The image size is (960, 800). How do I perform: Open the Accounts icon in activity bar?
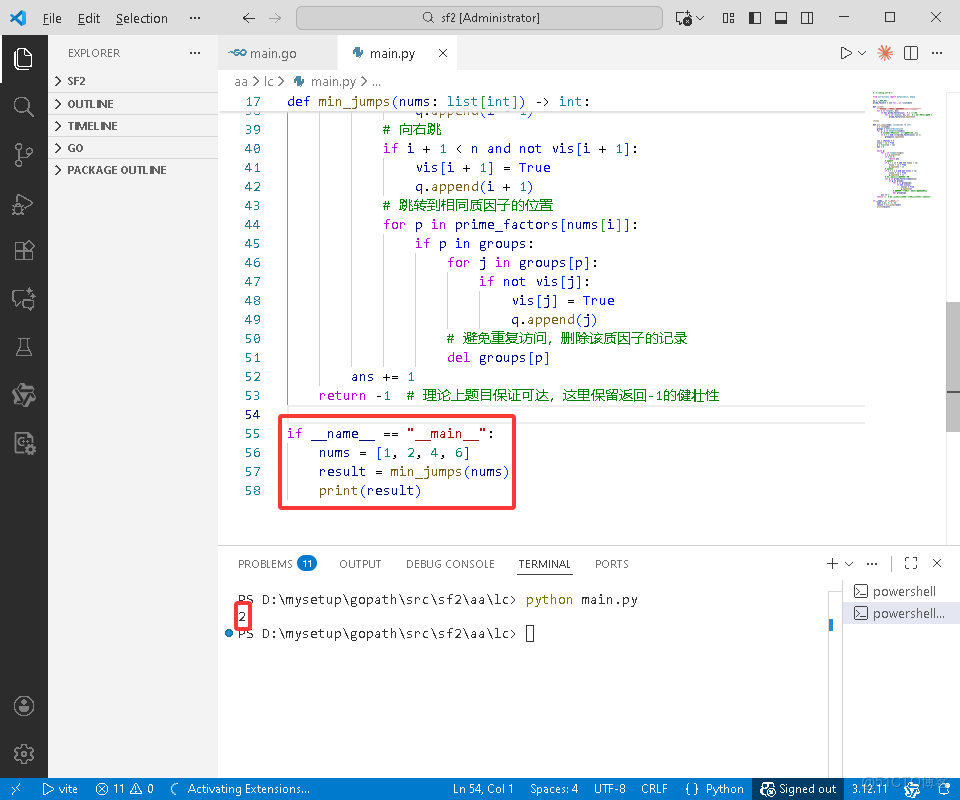[23, 706]
